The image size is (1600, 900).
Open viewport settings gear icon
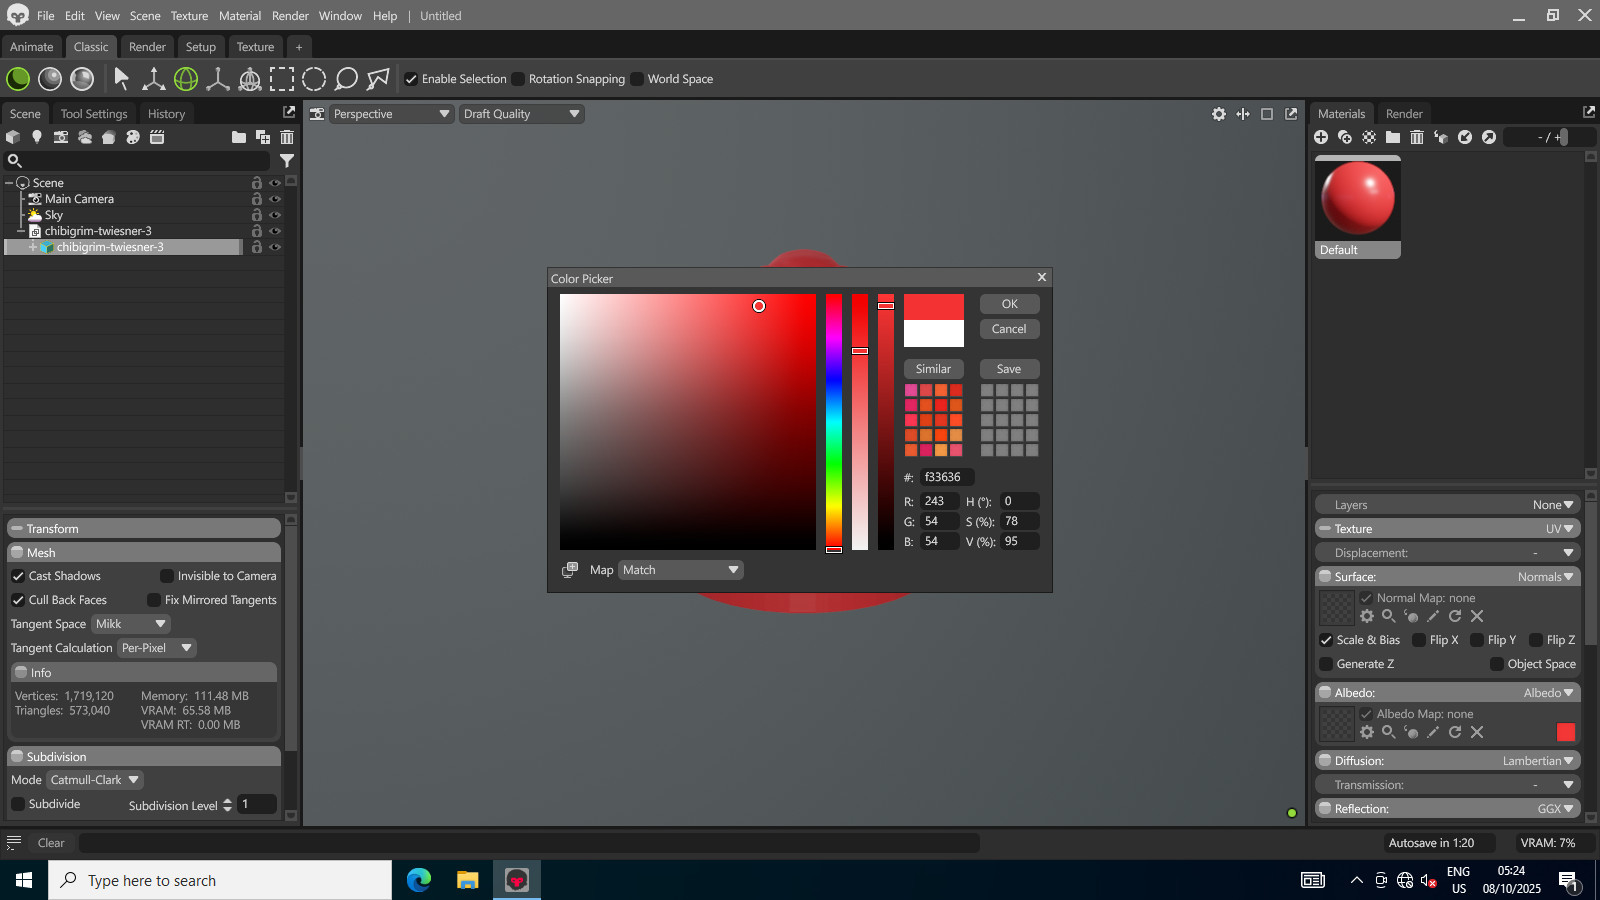click(x=1218, y=114)
